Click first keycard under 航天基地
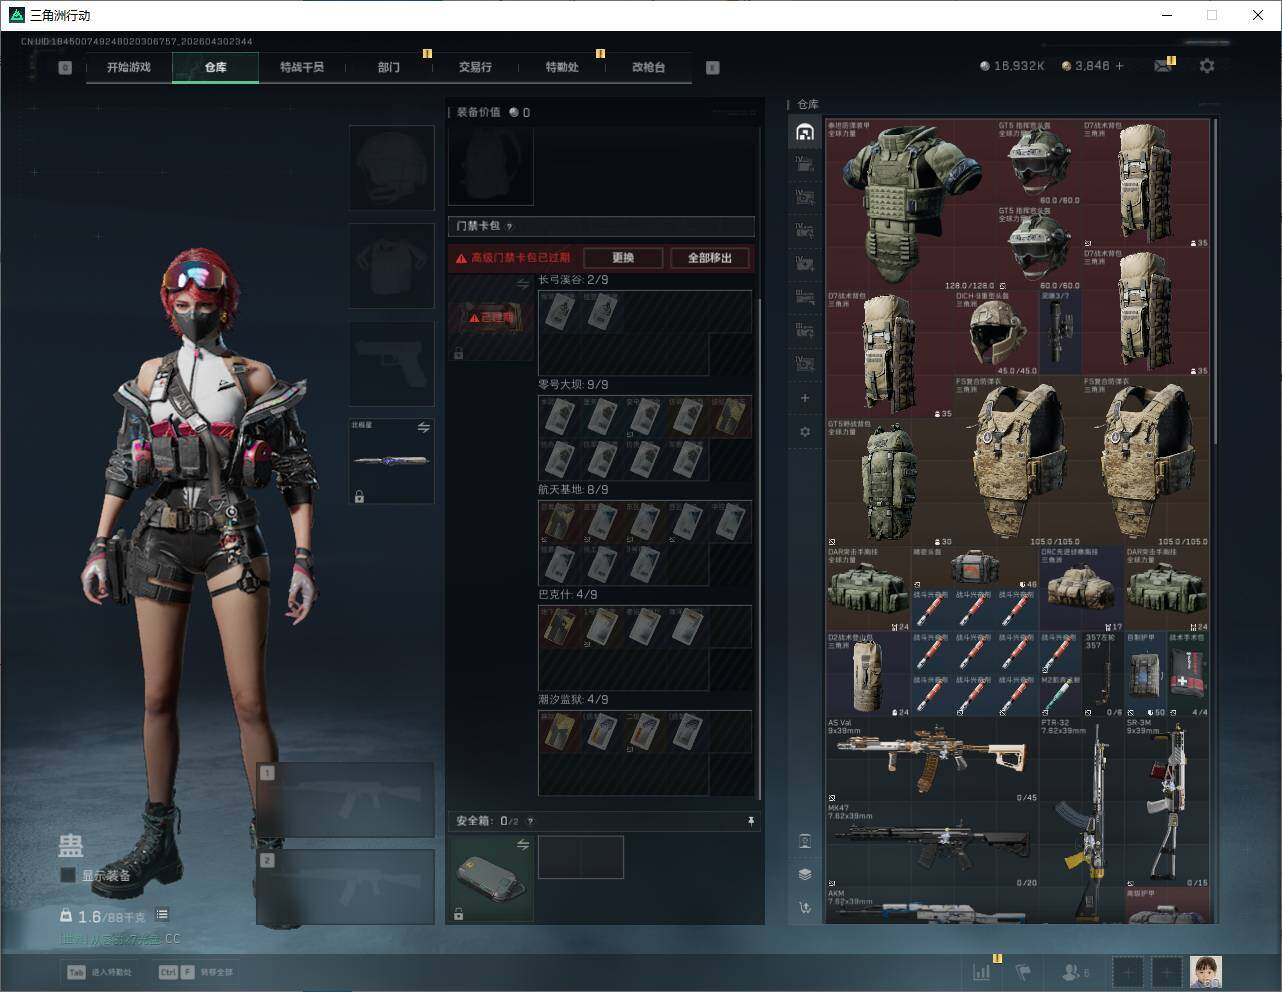 coord(560,522)
